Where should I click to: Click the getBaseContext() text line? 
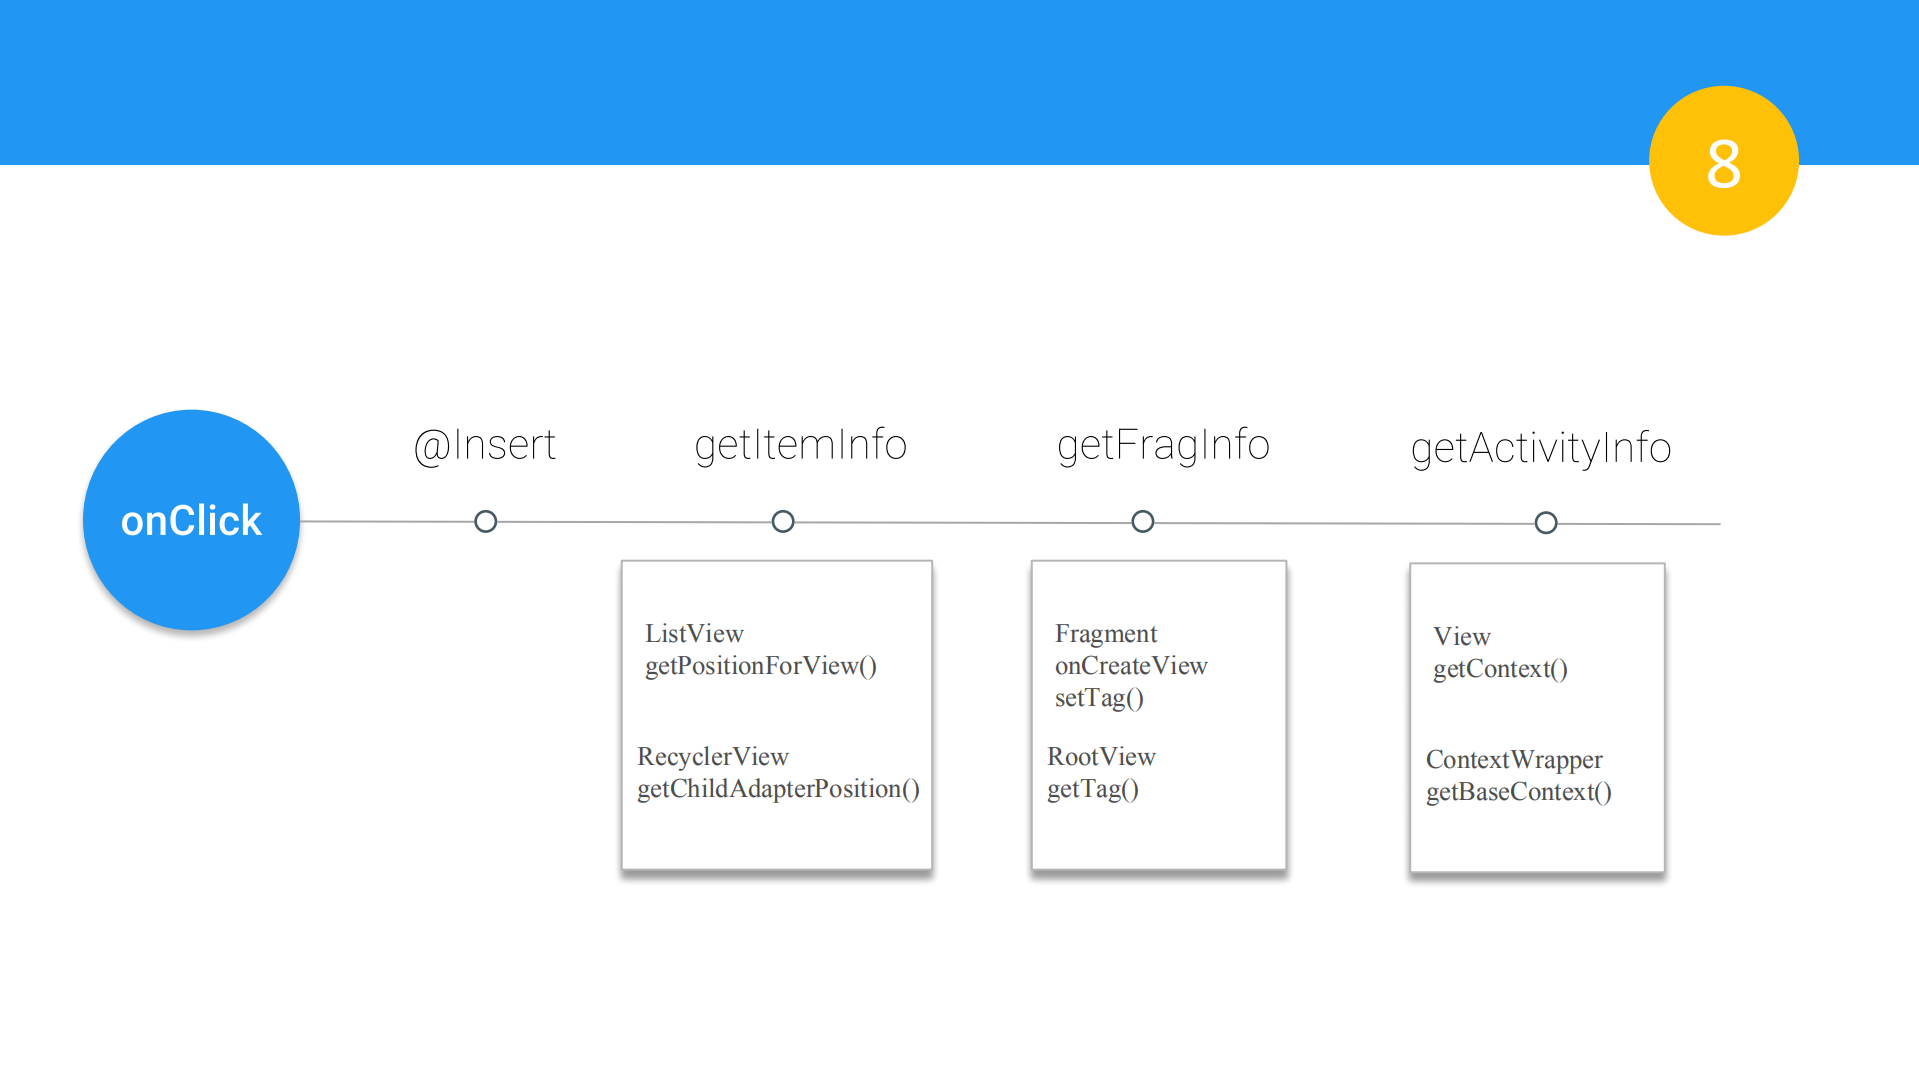(x=1518, y=792)
